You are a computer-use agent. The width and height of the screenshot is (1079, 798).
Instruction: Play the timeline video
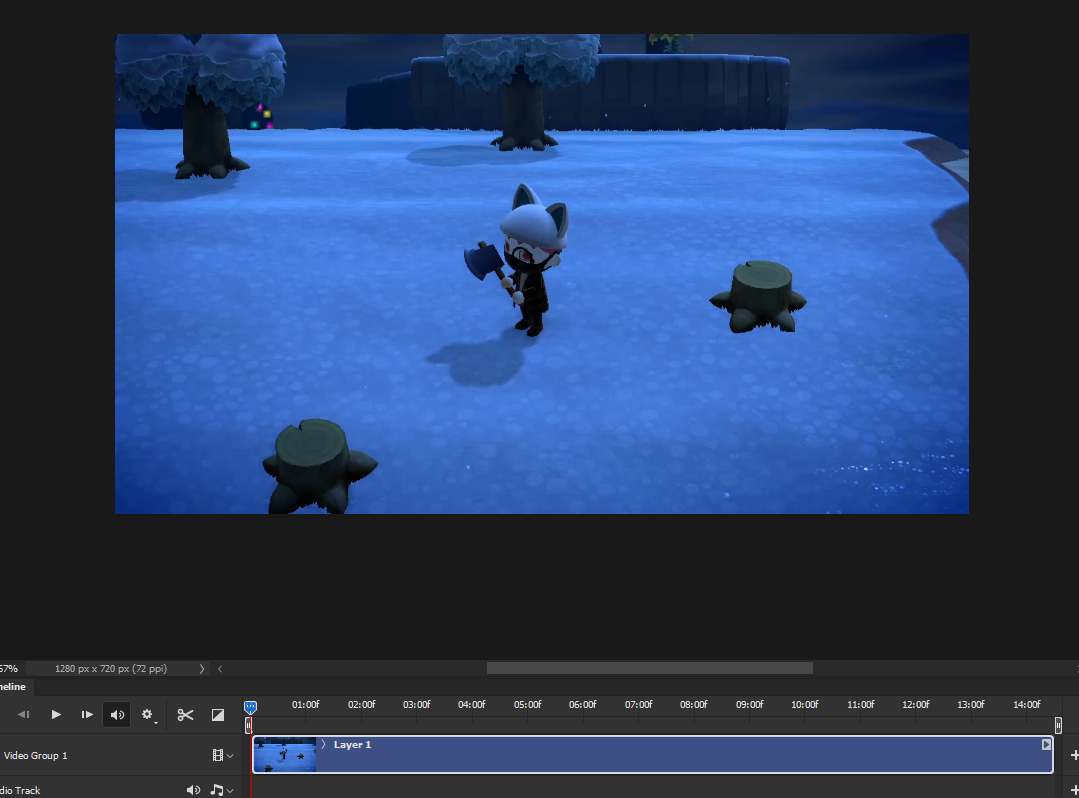point(56,715)
